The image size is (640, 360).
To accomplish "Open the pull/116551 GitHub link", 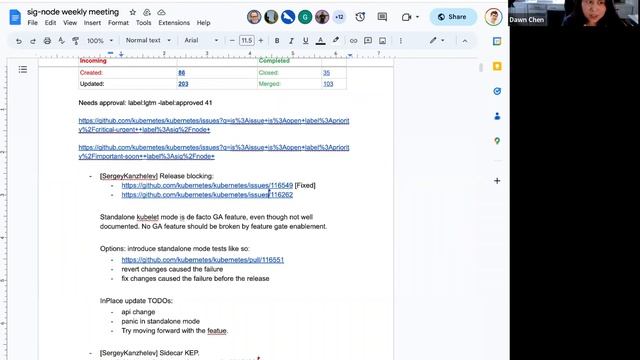I will point(202,260).
